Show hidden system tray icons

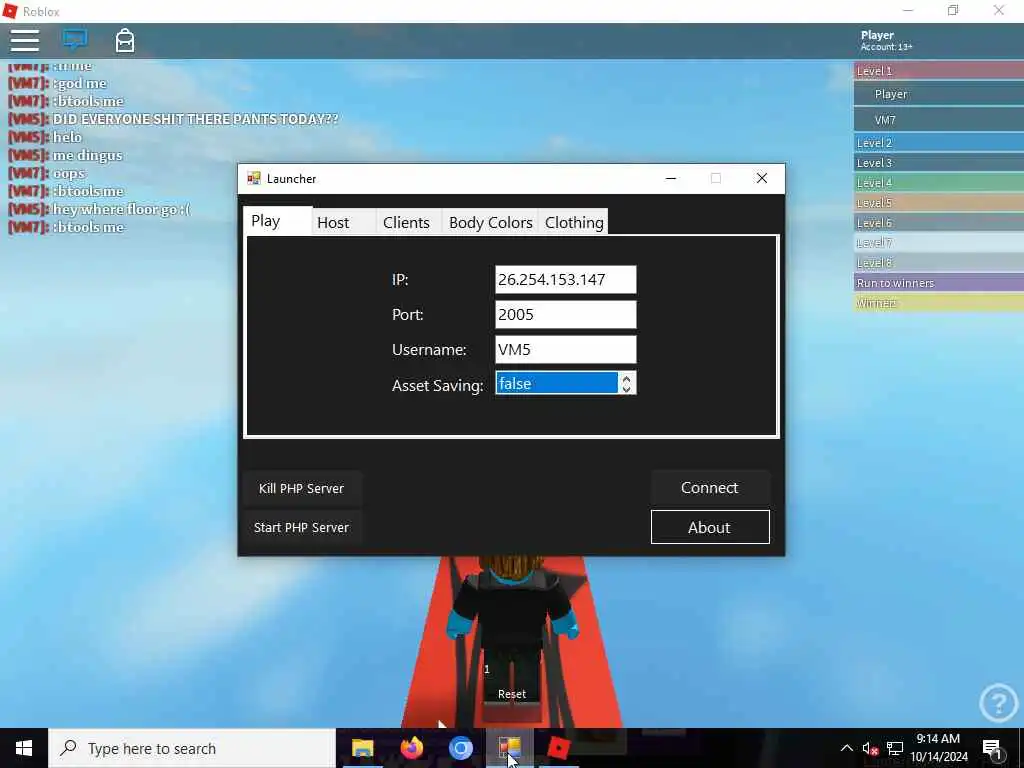click(846, 748)
